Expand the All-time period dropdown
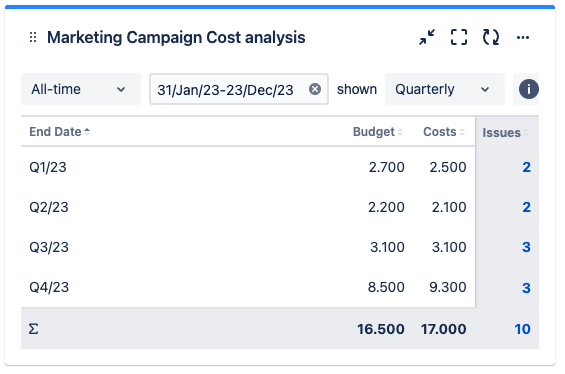Viewport: 565px width, 374px height. click(81, 89)
